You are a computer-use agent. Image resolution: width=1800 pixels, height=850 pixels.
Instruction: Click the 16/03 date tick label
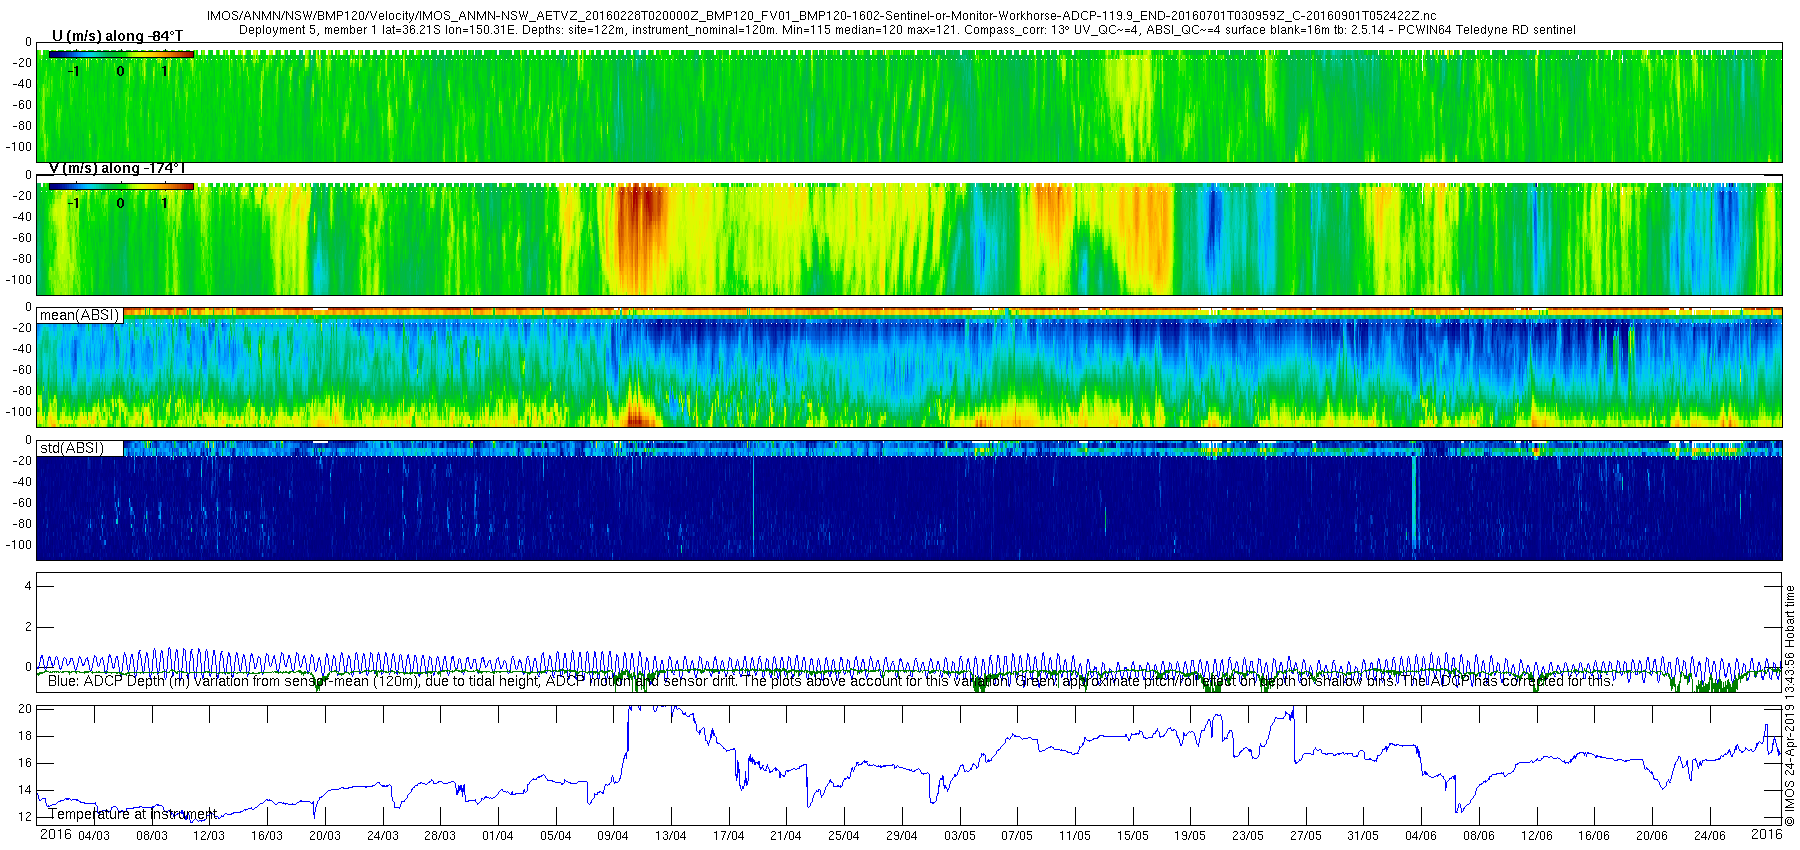[x=267, y=836]
